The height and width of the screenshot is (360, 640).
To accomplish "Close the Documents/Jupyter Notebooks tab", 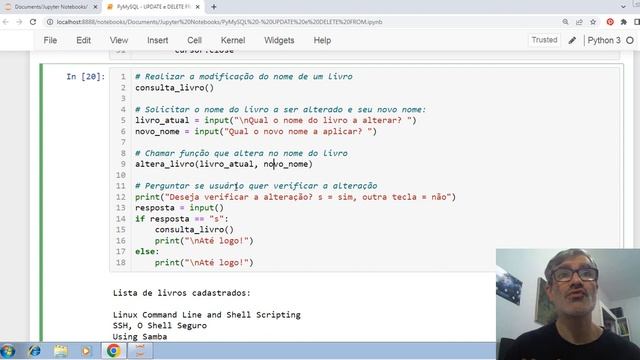I will pos(96,7).
